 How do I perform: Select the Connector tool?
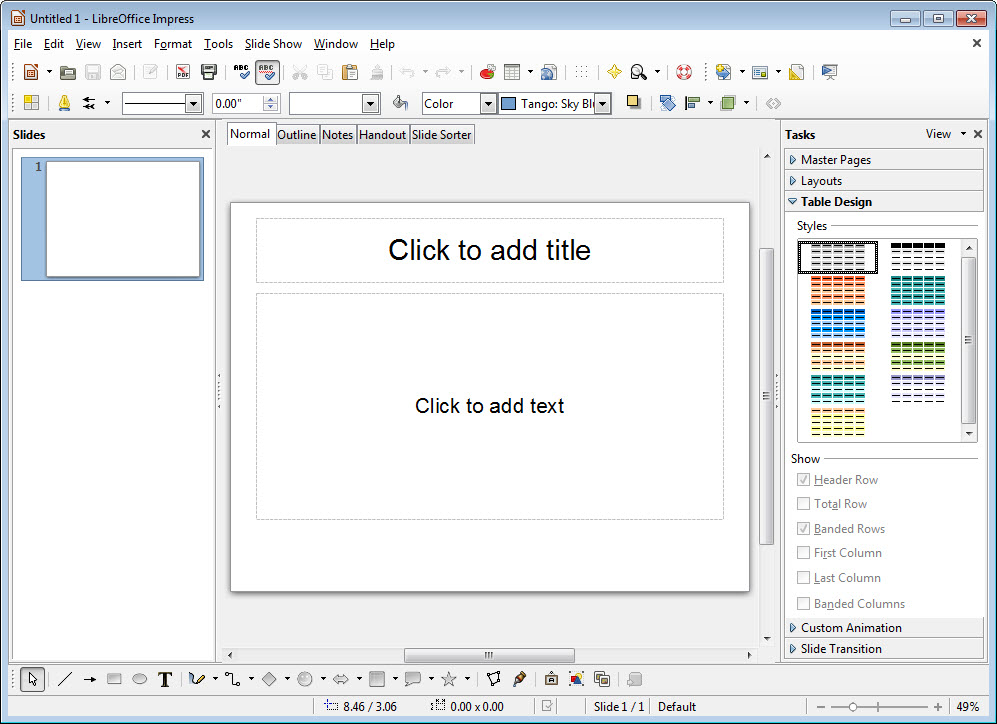click(x=233, y=679)
